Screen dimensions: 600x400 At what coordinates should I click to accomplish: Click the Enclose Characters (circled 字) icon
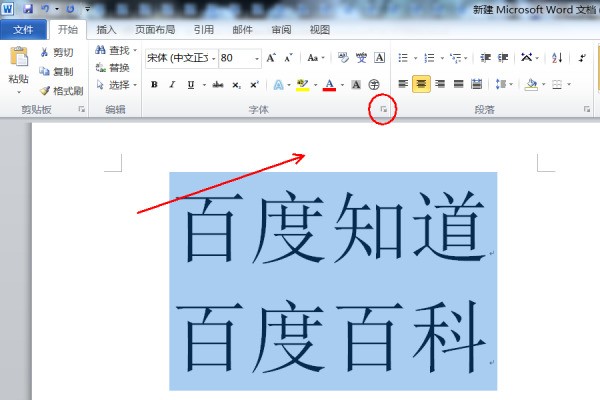click(374, 84)
